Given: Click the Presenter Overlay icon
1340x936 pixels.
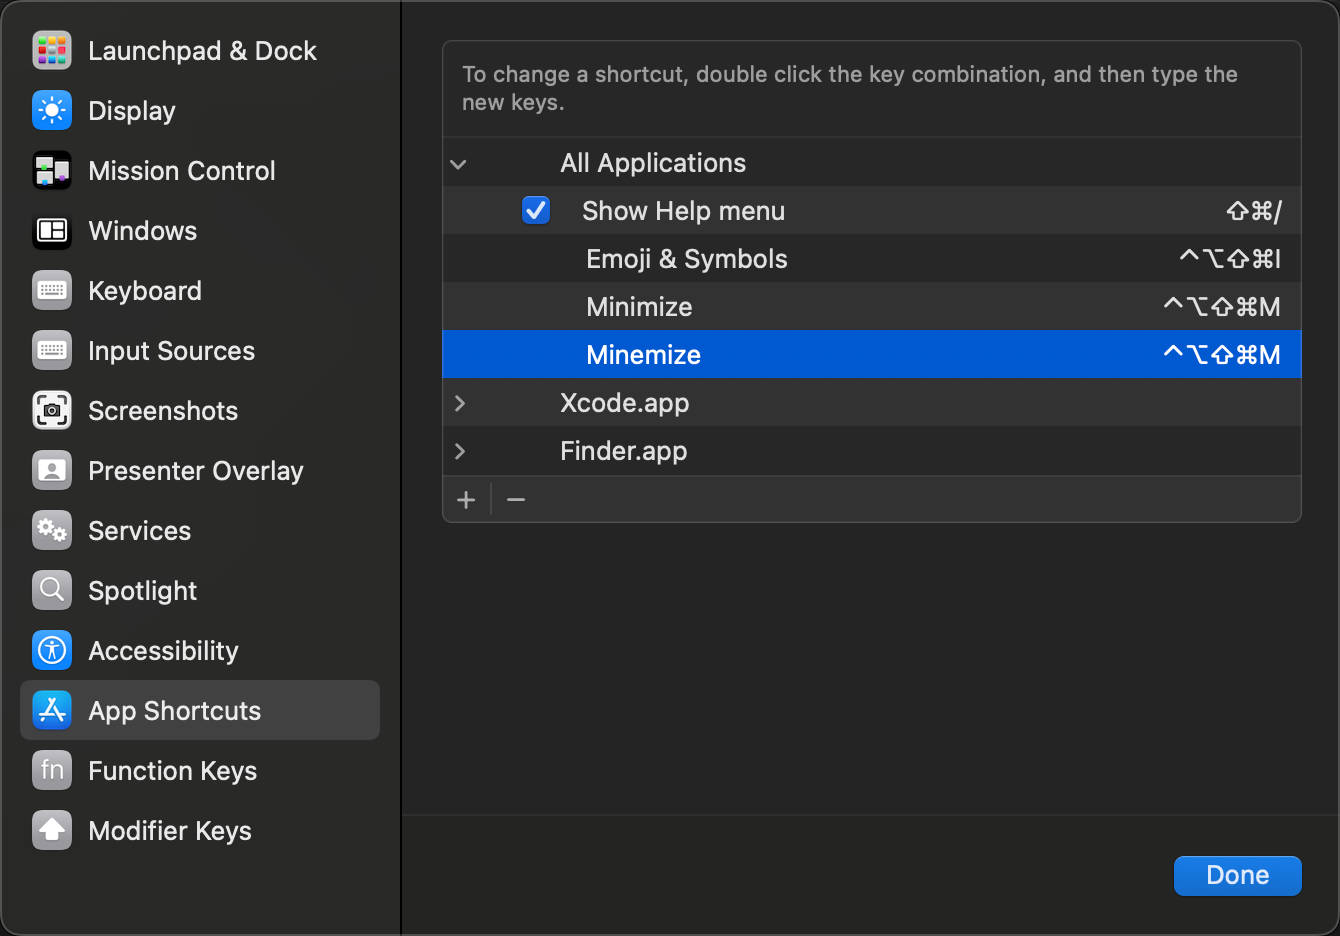Looking at the screenshot, I should point(52,471).
